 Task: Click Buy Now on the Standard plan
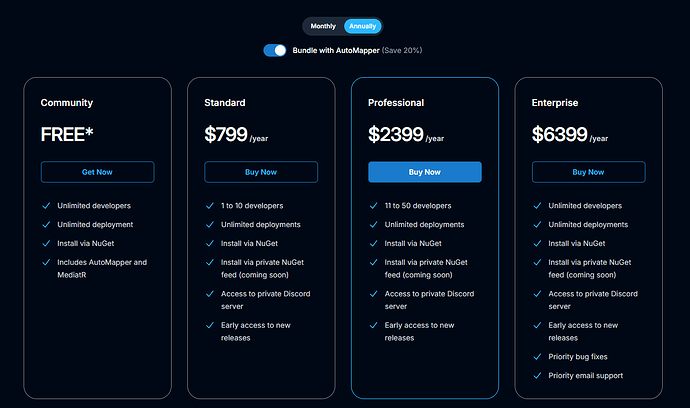pyautogui.click(x=261, y=172)
